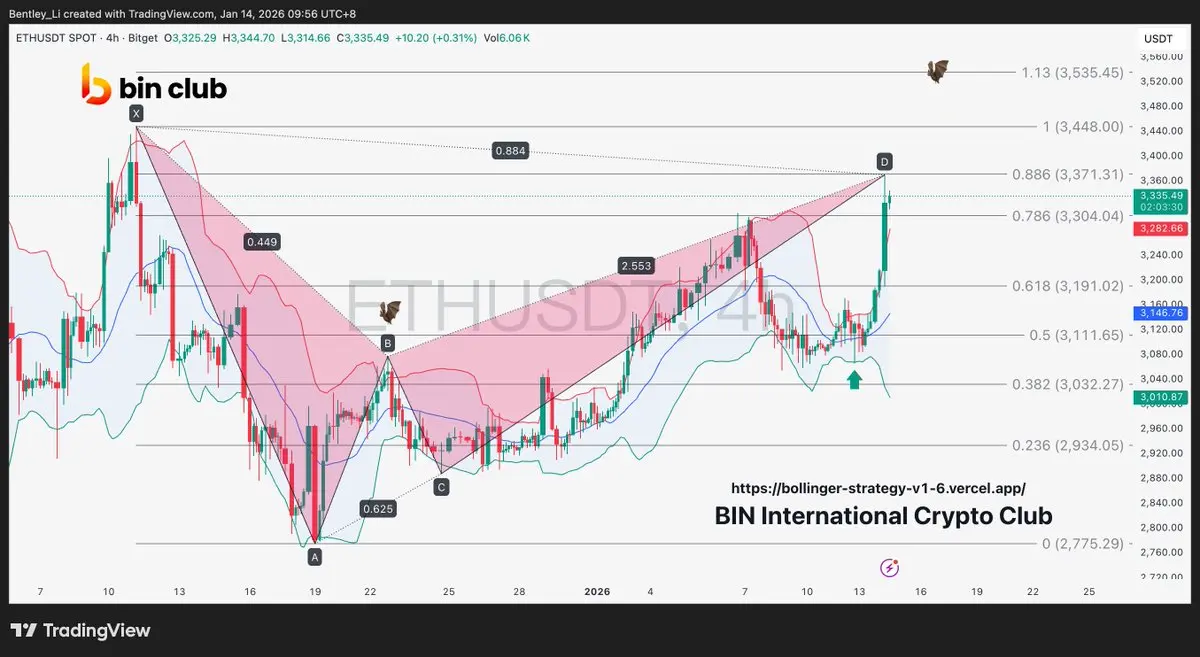The height and width of the screenshot is (657, 1200).
Task: Click the bat icon above point B
Action: [389, 313]
